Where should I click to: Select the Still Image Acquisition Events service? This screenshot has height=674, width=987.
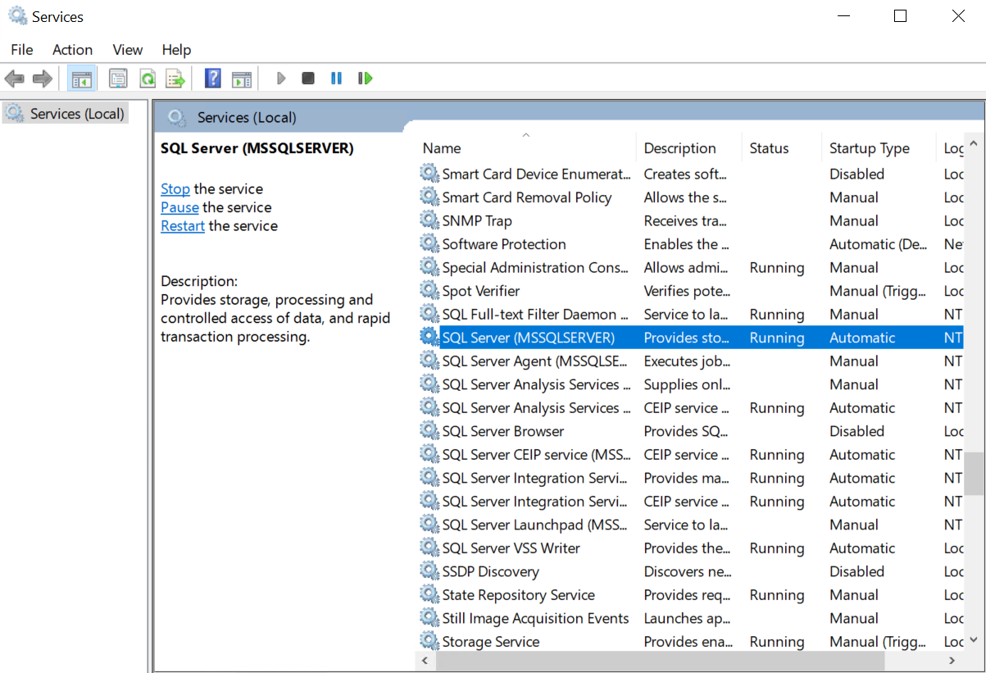691,618
